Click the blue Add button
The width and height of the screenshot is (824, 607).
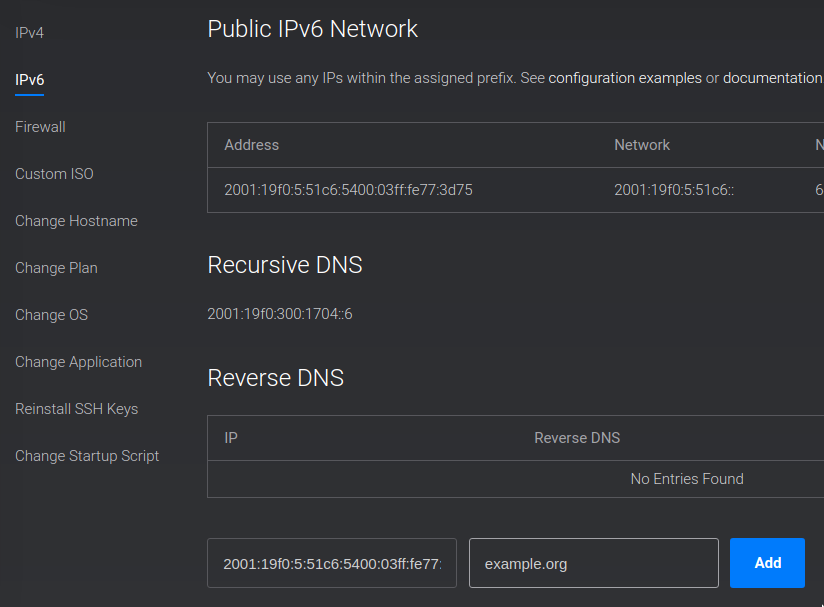click(x=767, y=563)
